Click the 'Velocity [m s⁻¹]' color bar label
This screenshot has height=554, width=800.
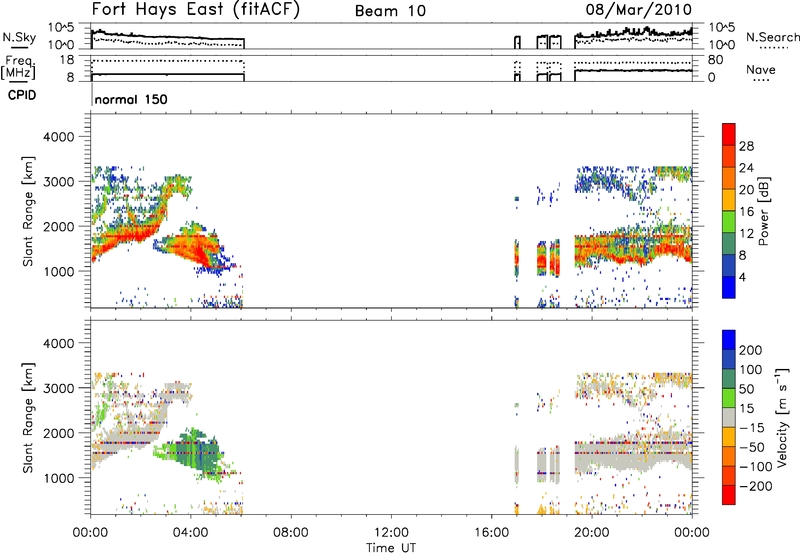(x=782, y=417)
